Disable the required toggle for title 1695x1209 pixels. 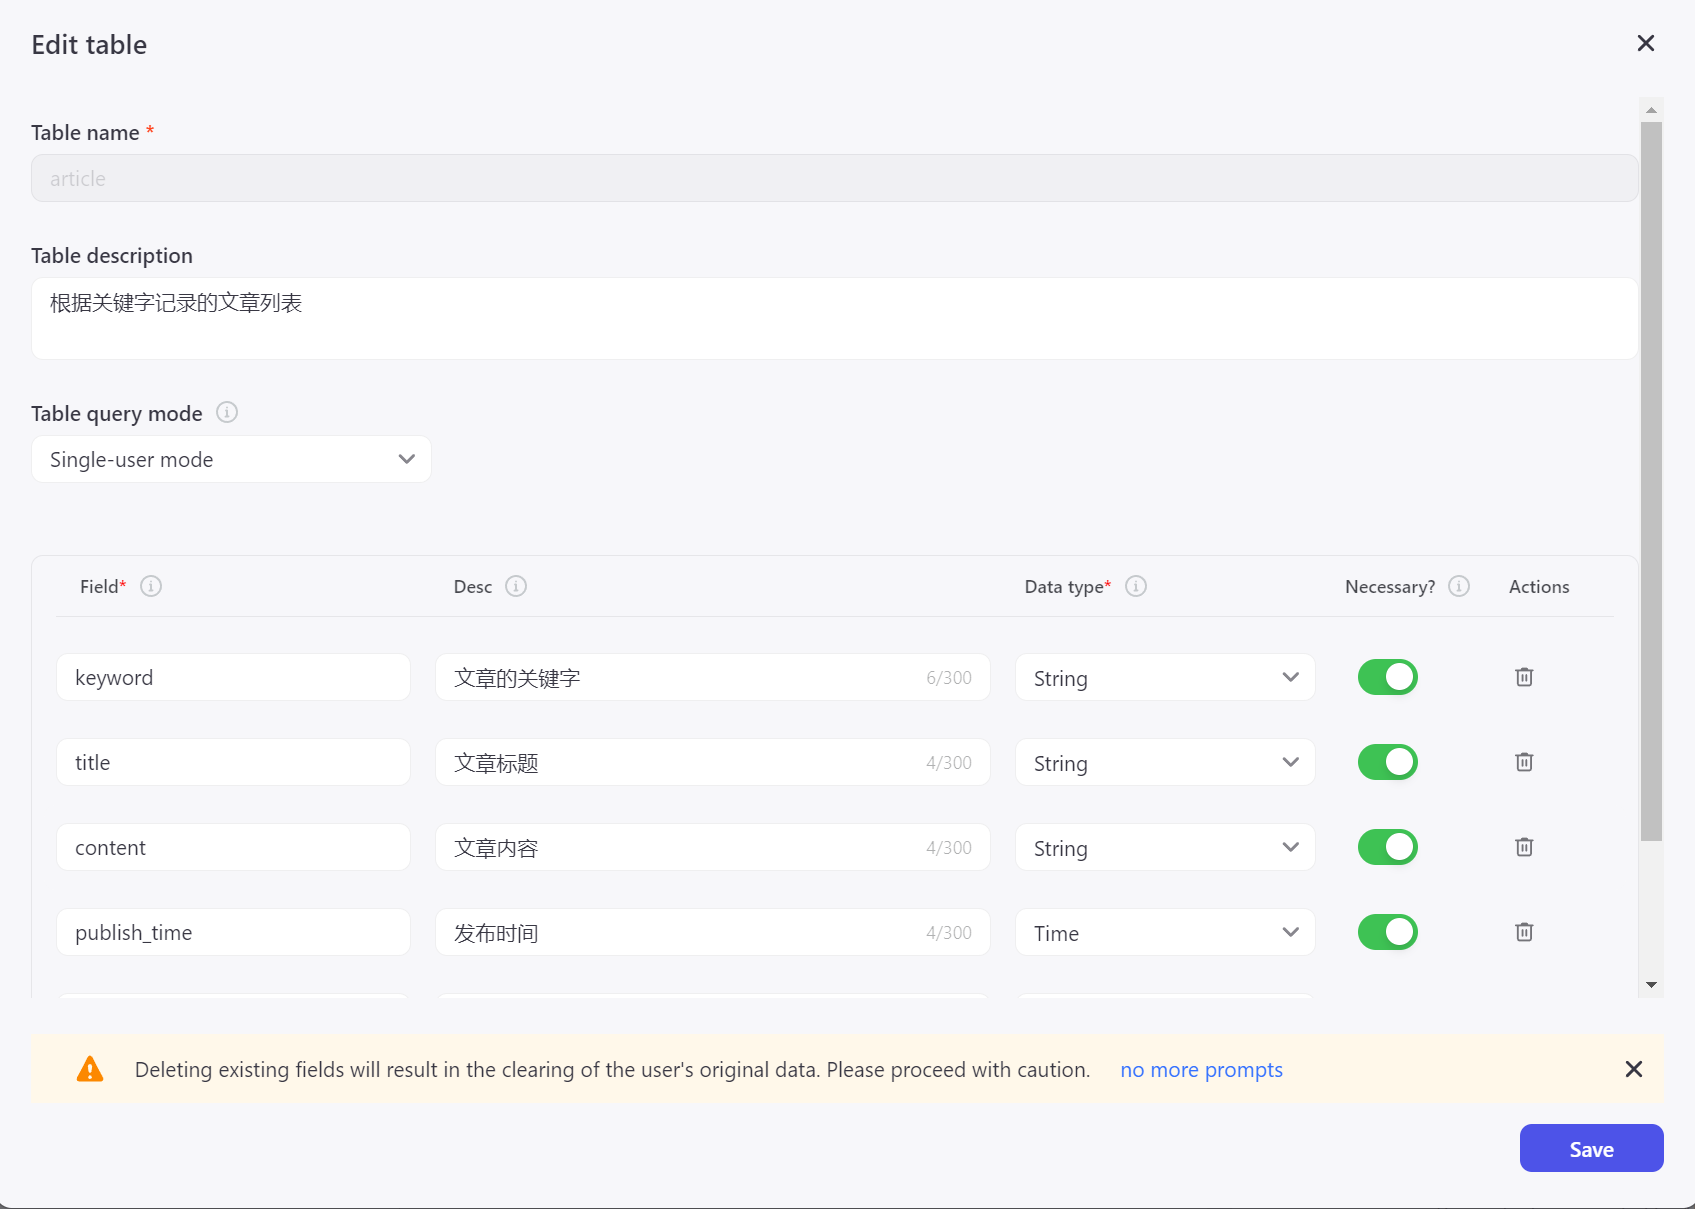pyautogui.click(x=1387, y=762)
